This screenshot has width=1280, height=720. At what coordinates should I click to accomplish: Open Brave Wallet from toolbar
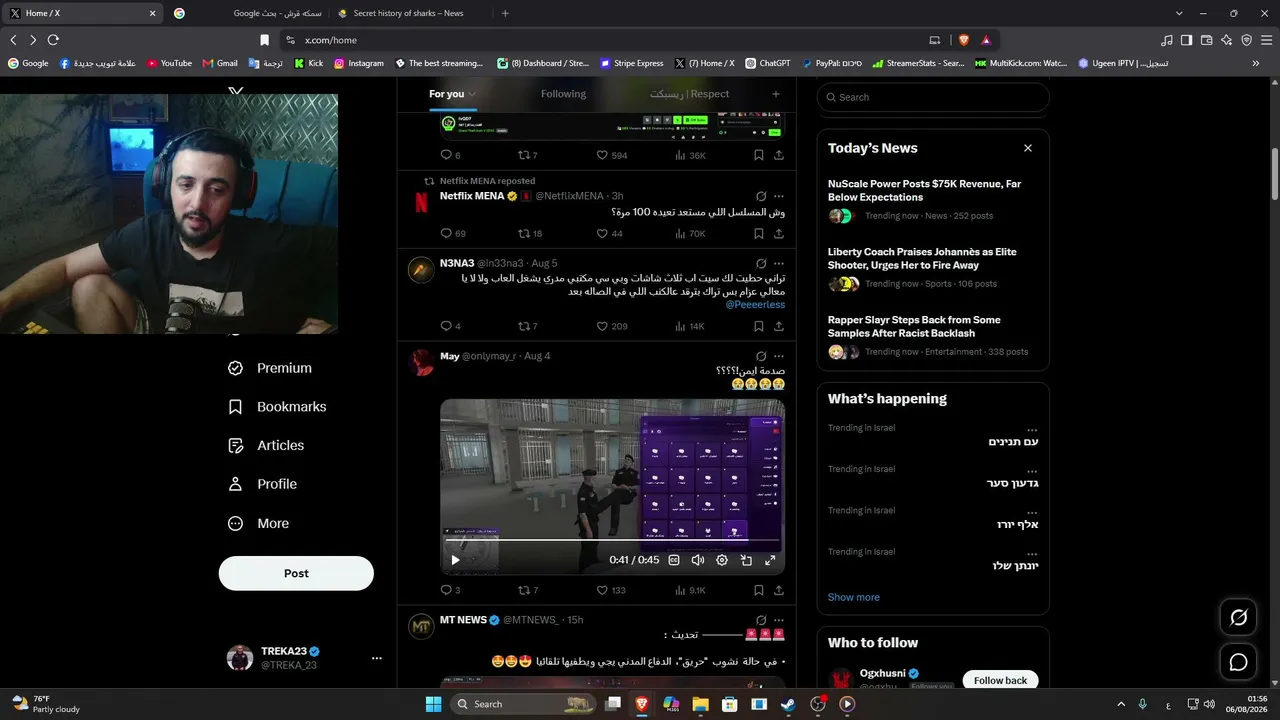click(x=1206, y=40)
